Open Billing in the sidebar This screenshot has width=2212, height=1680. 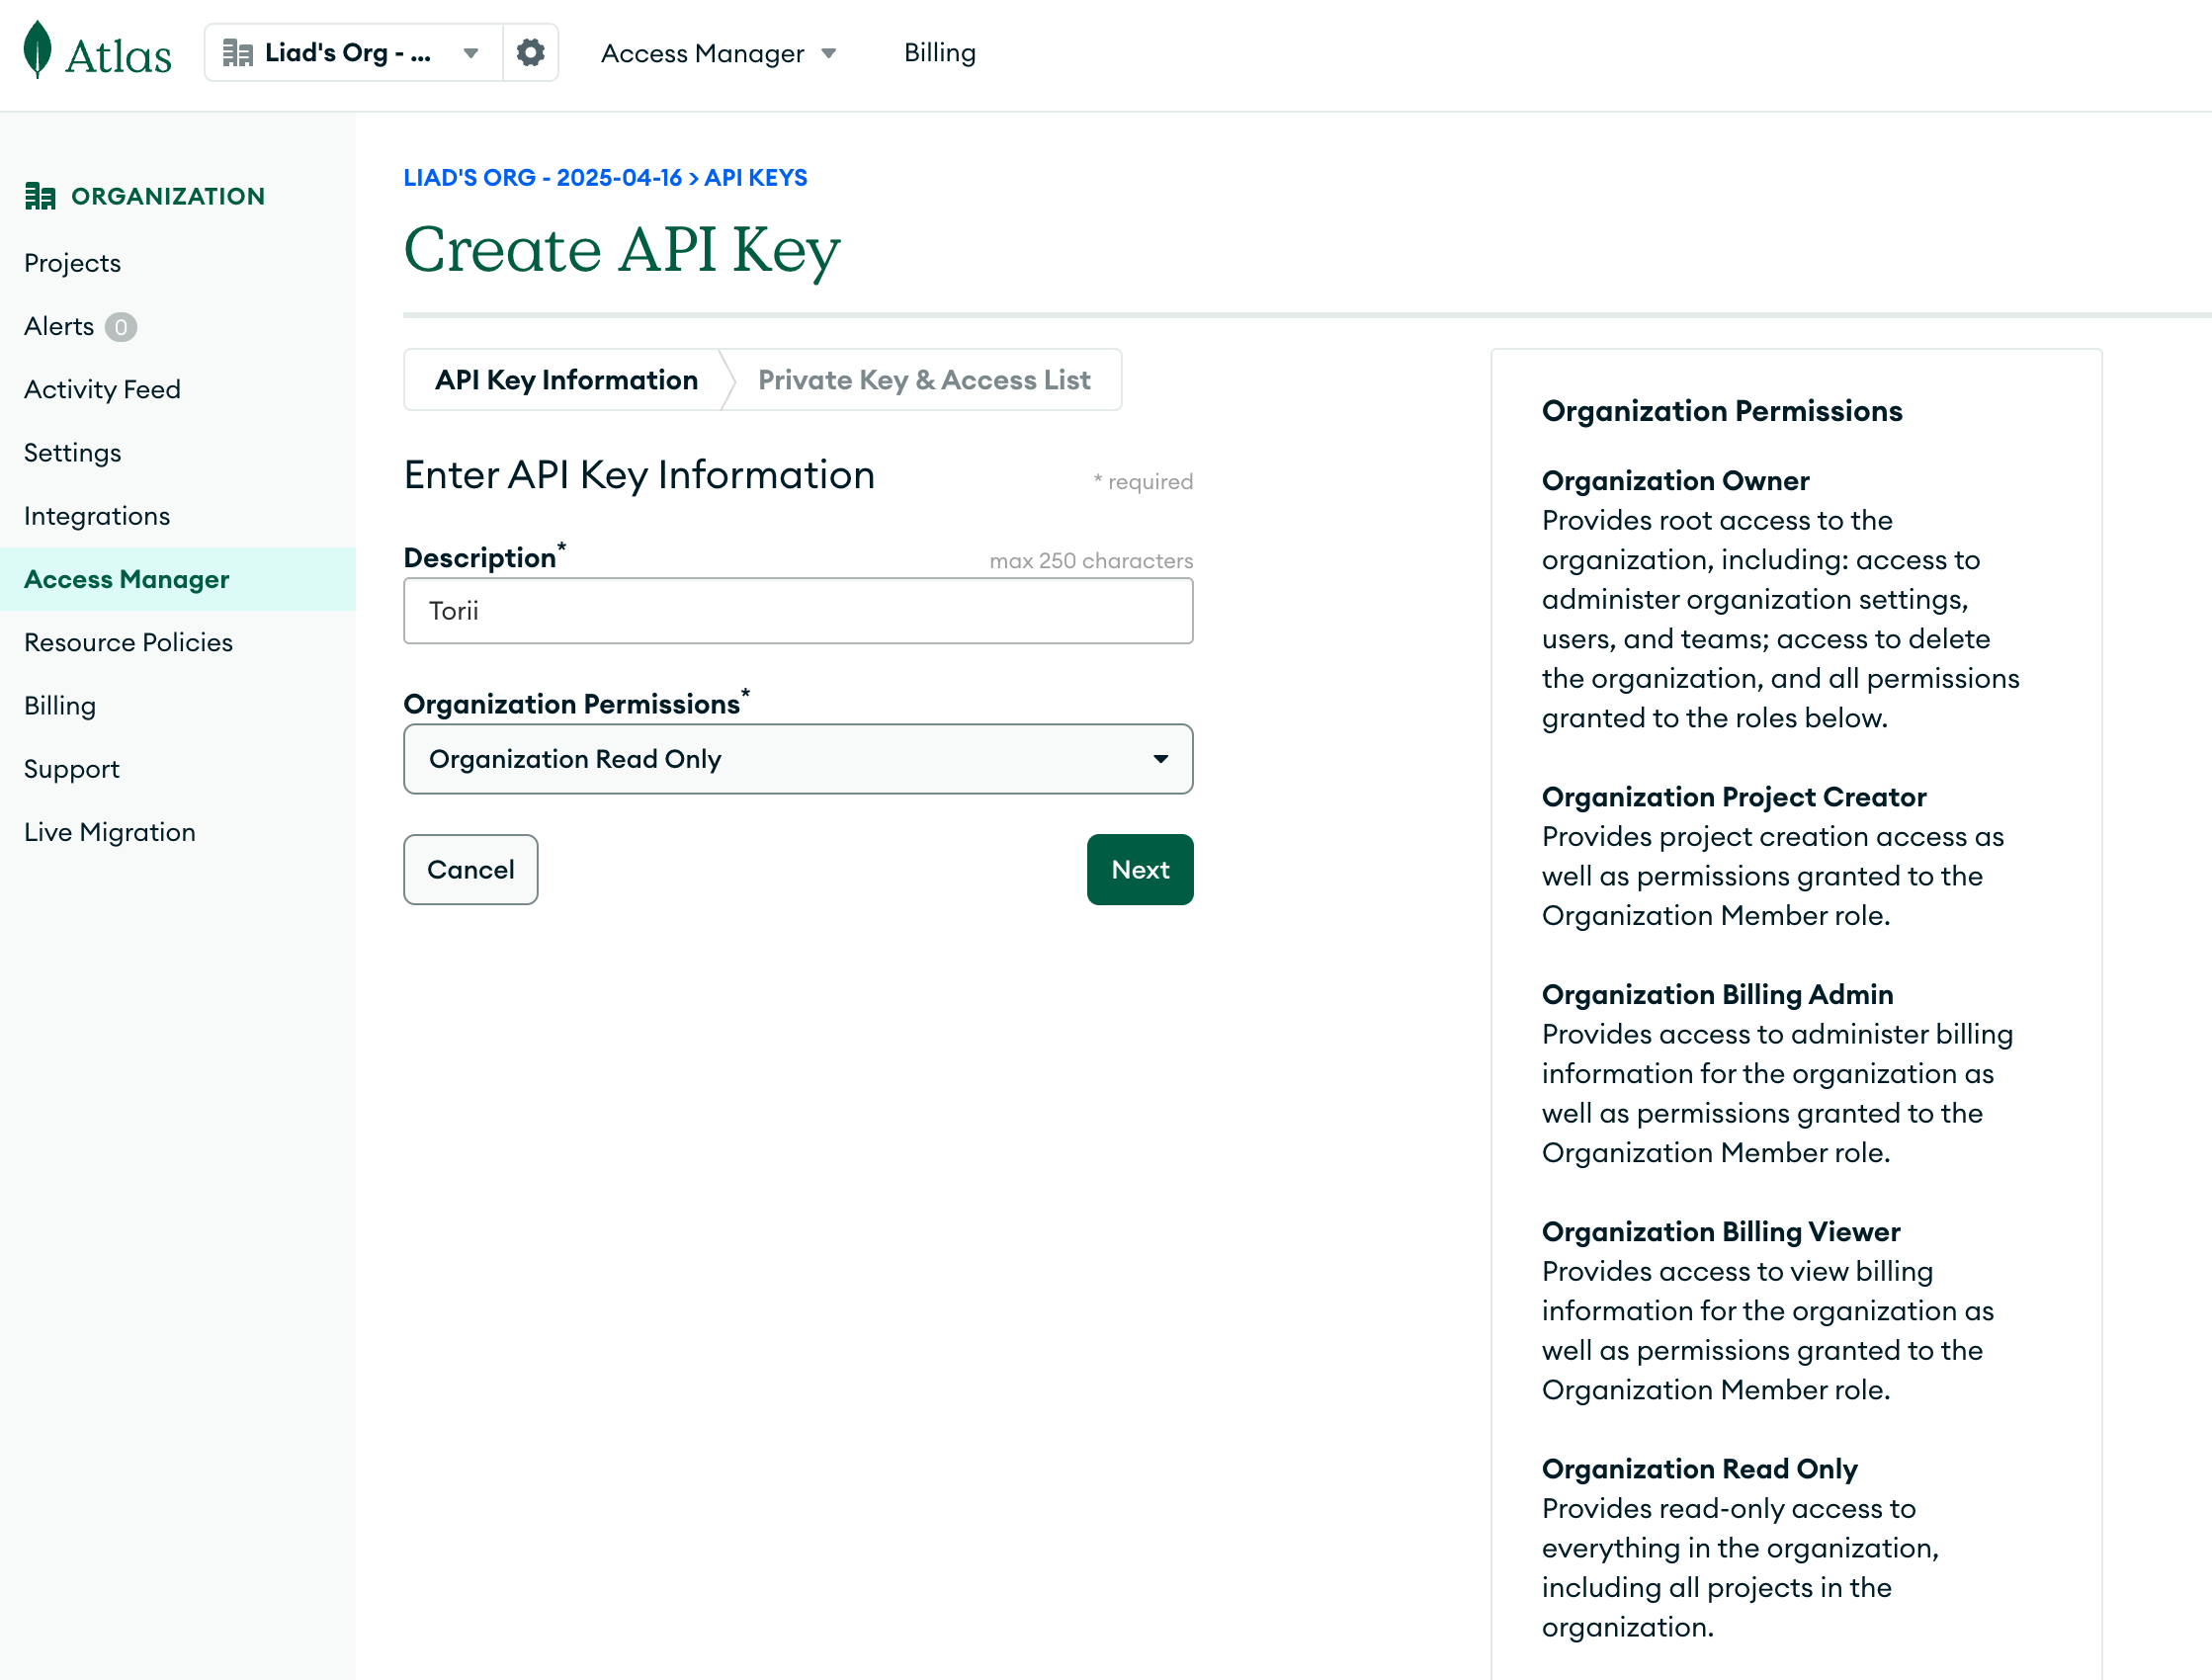tap(60, 706)
